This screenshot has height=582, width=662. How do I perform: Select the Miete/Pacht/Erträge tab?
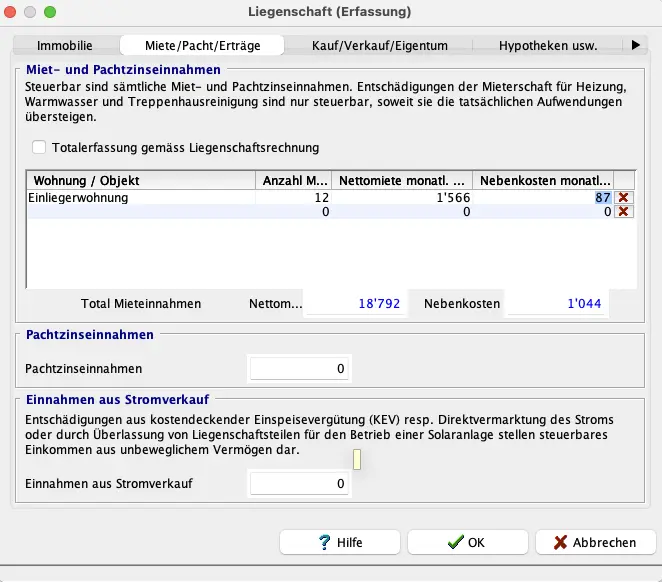tap(201, 45)
